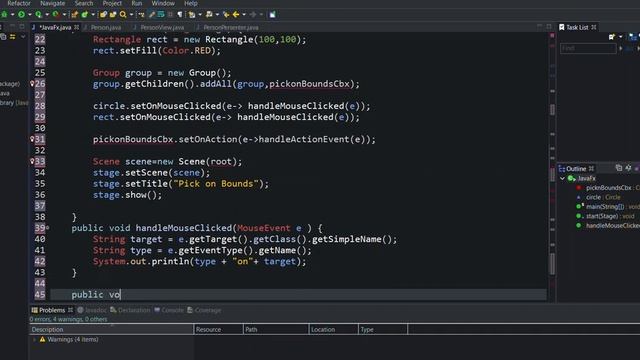Click the Open Type toolbar icon
Viewport: 640px width, 360px height.
pos(103,15)
